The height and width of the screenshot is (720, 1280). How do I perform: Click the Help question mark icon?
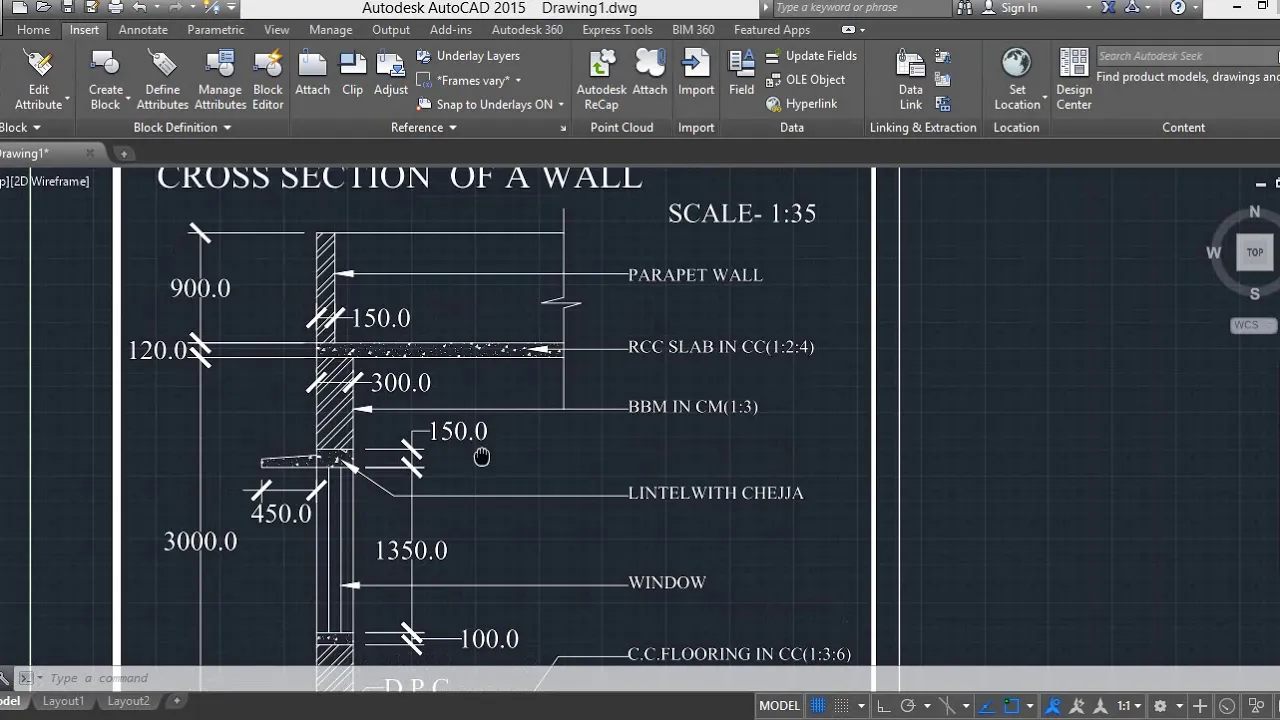pos(1178,7)
